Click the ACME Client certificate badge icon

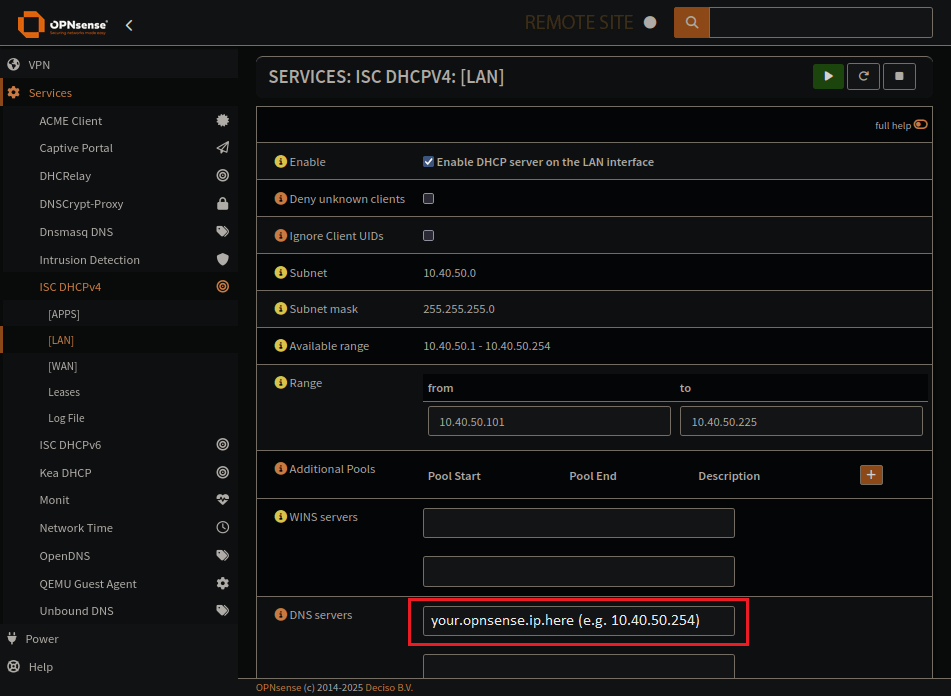(223, 120)
